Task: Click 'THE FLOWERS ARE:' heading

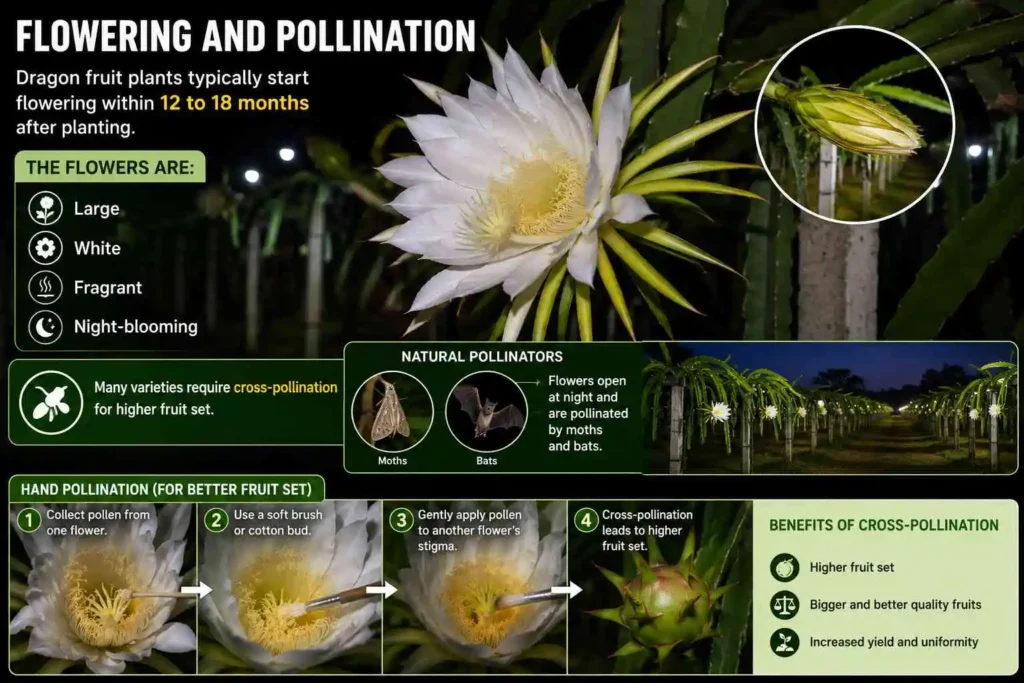Action: (110, 168)
